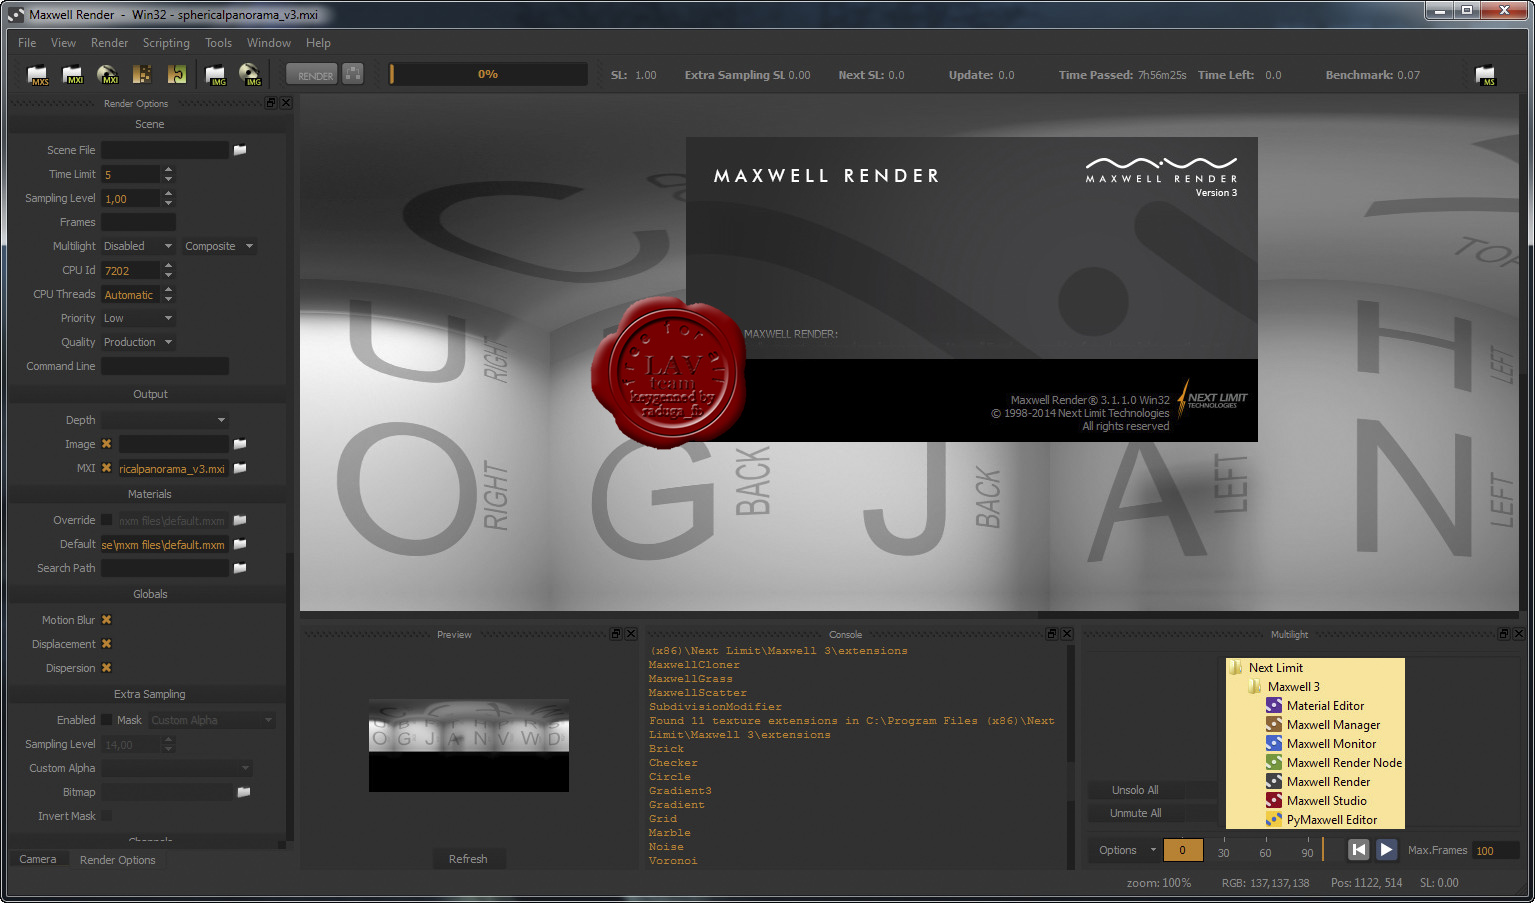
Task: Open Multilight Disabled dropdown
Action: (138, 246)
